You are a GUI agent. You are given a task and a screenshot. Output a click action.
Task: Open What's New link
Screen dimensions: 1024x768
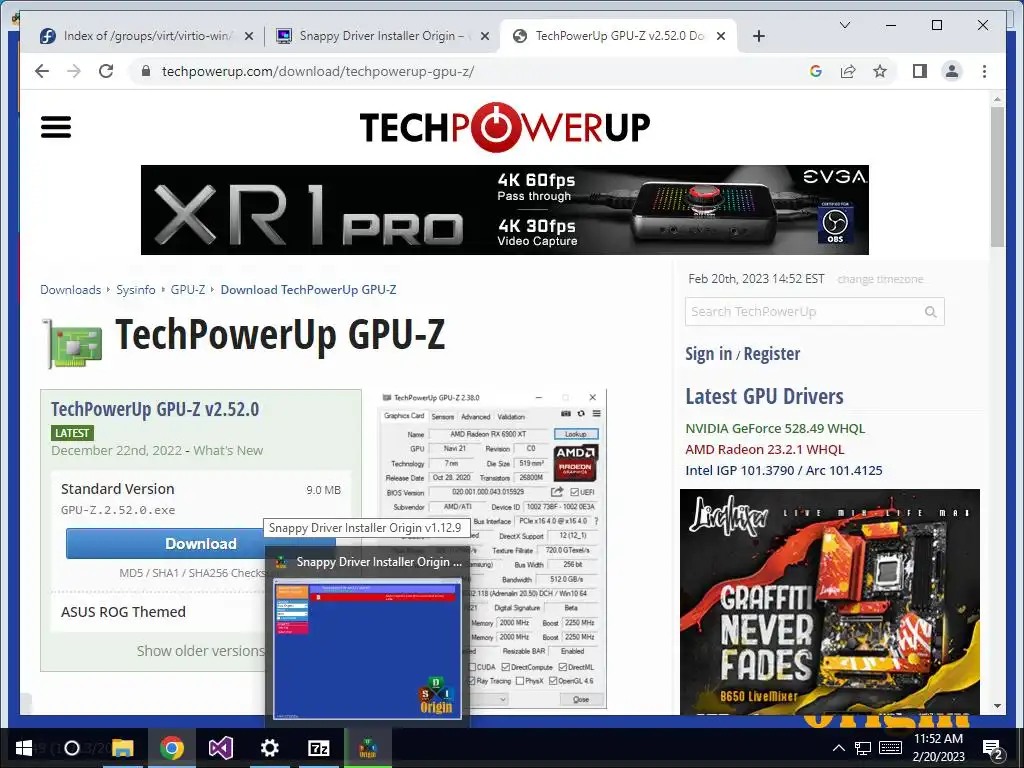click(228, 450)
